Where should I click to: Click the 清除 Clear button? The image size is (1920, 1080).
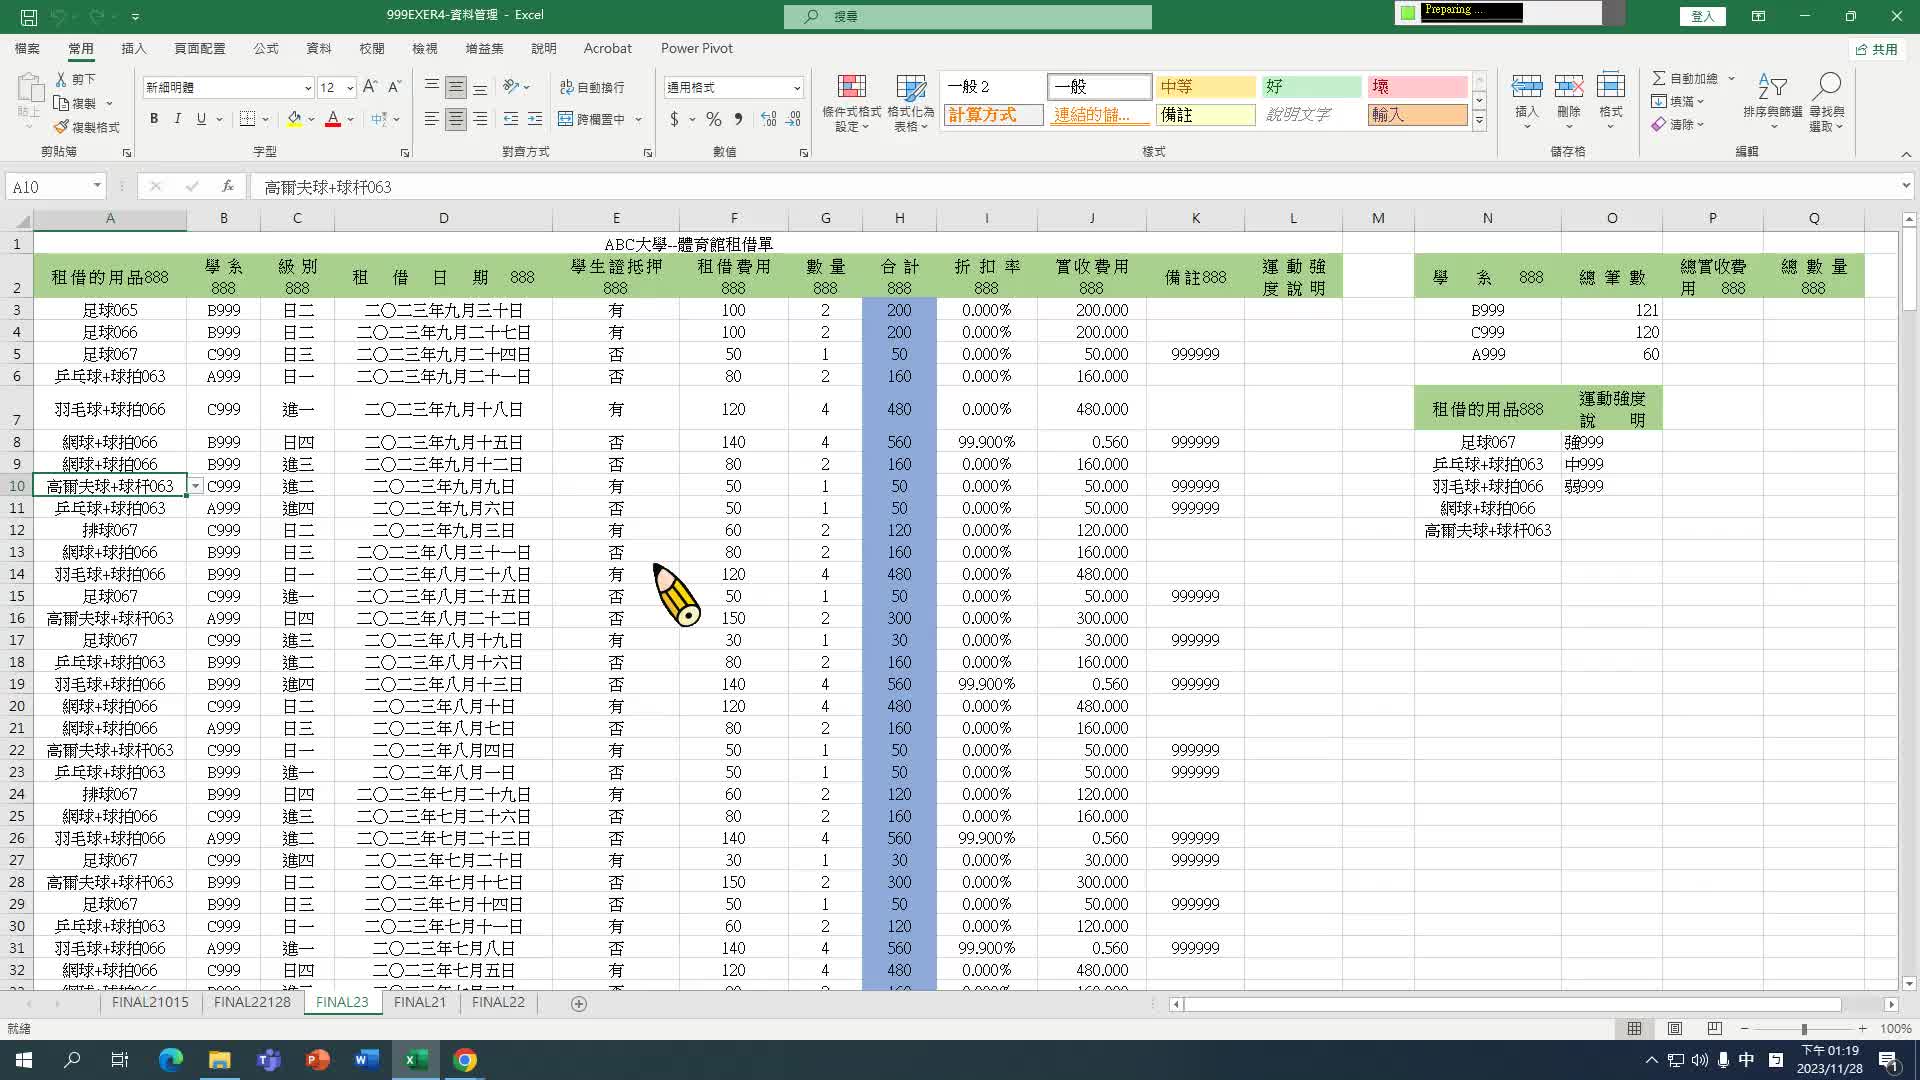pos(1677,125)
